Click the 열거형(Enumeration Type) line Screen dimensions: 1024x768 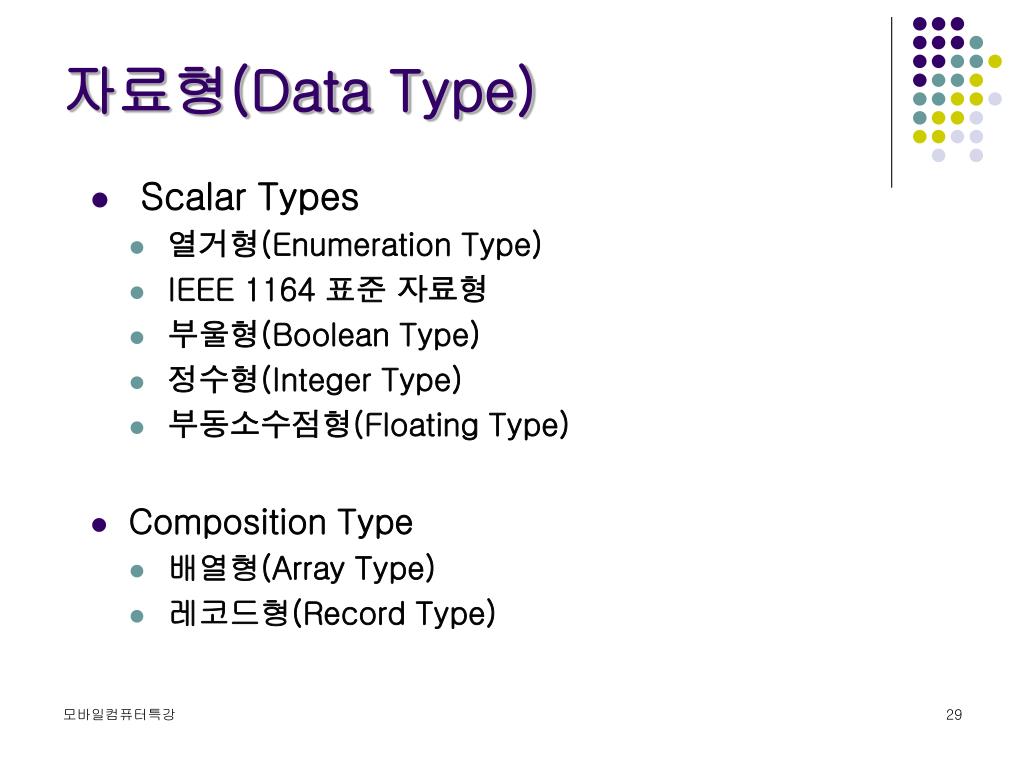[355, 245]
